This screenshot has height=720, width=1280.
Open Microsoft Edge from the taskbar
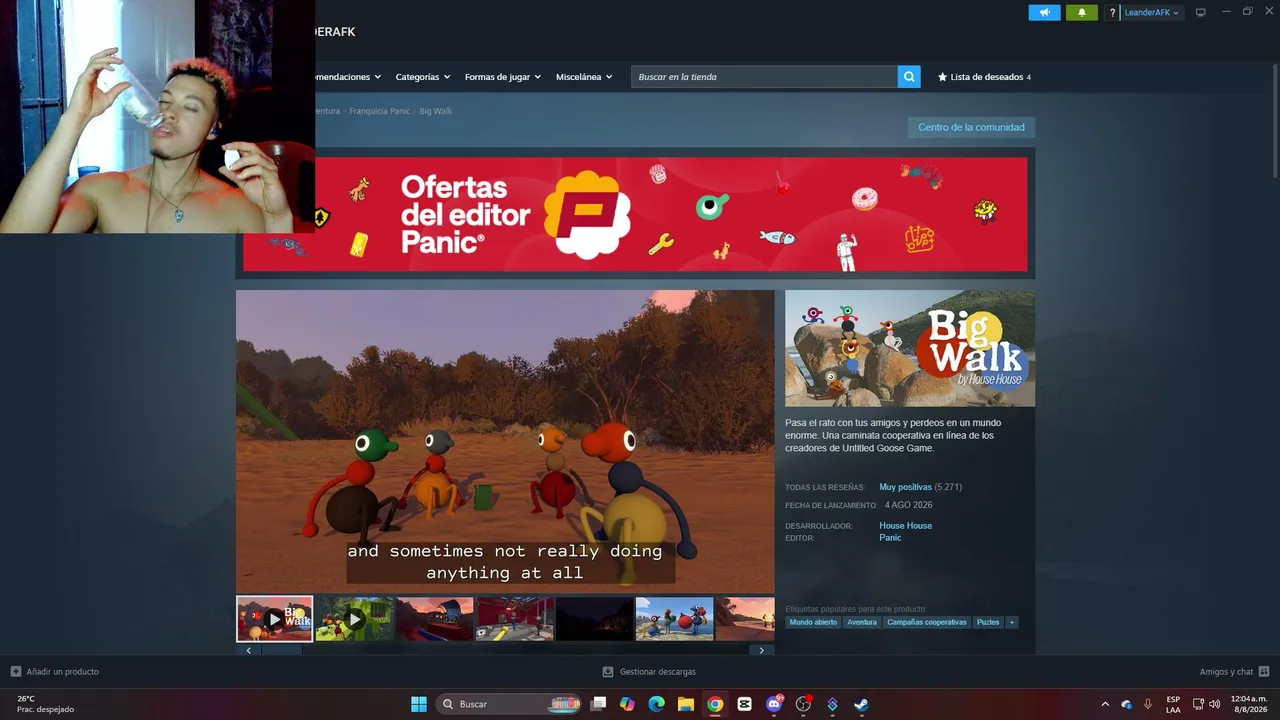coord(656,704)
